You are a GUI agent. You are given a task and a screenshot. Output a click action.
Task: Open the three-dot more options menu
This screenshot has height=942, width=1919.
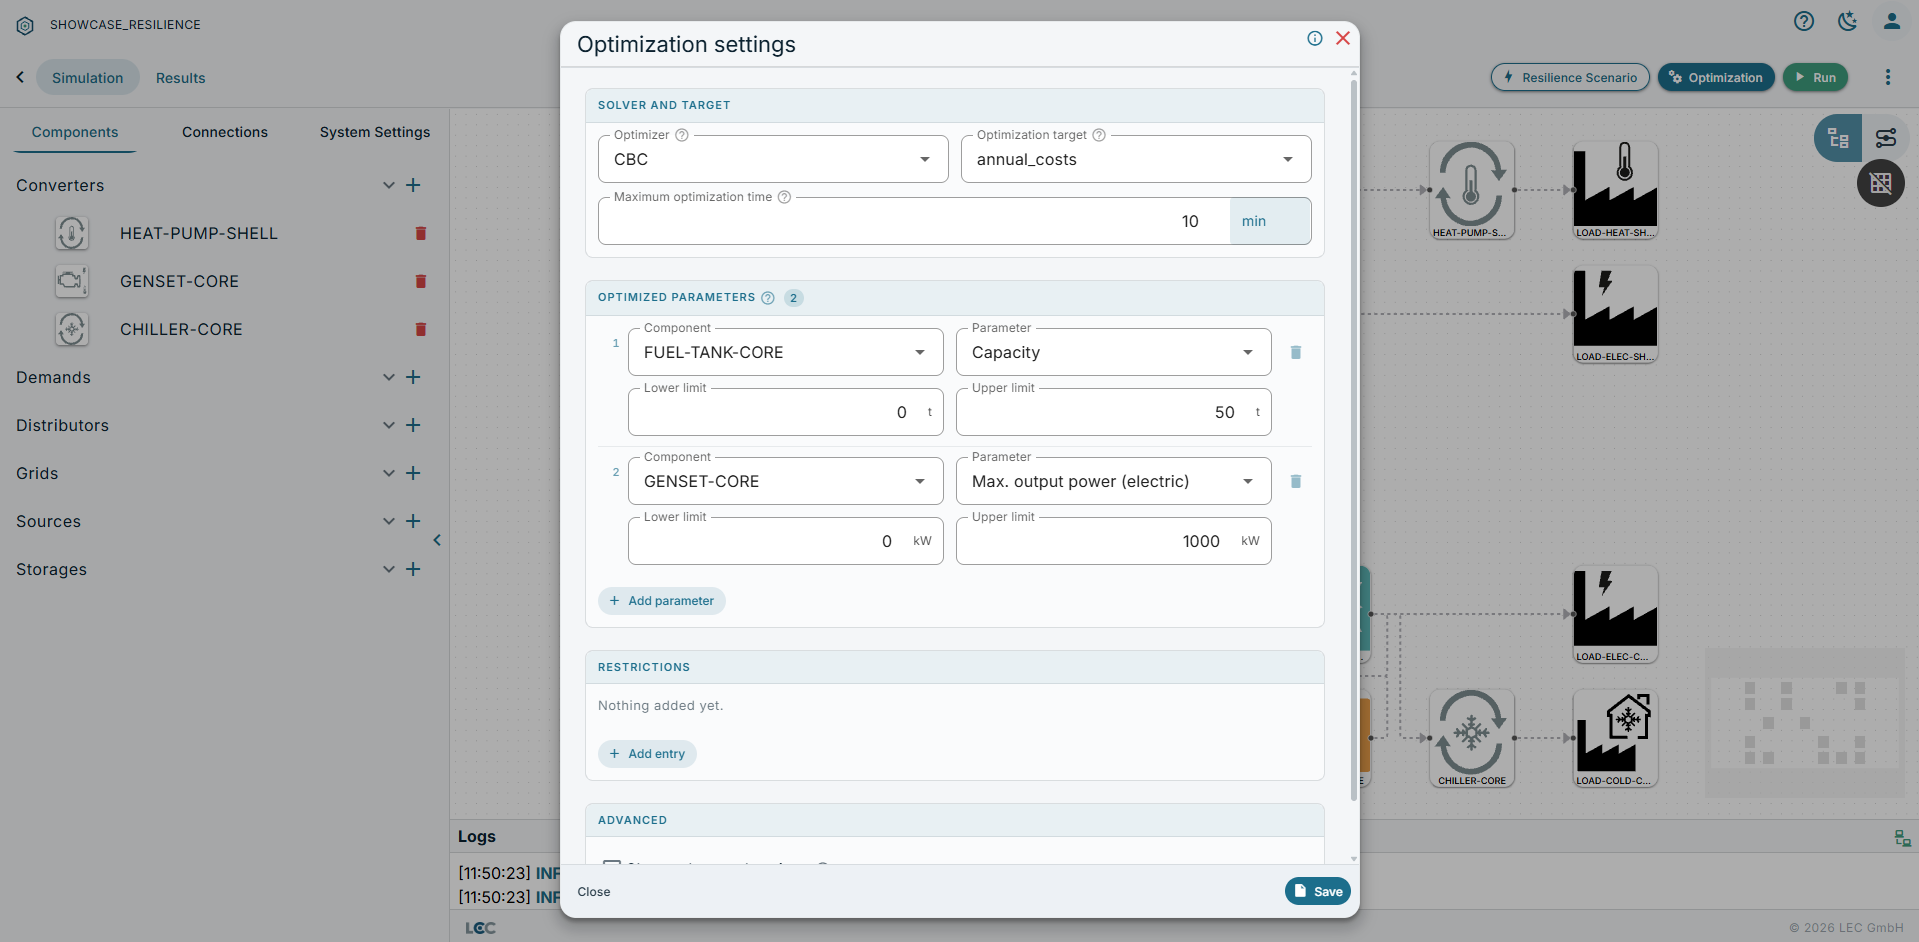(1888, 77)
